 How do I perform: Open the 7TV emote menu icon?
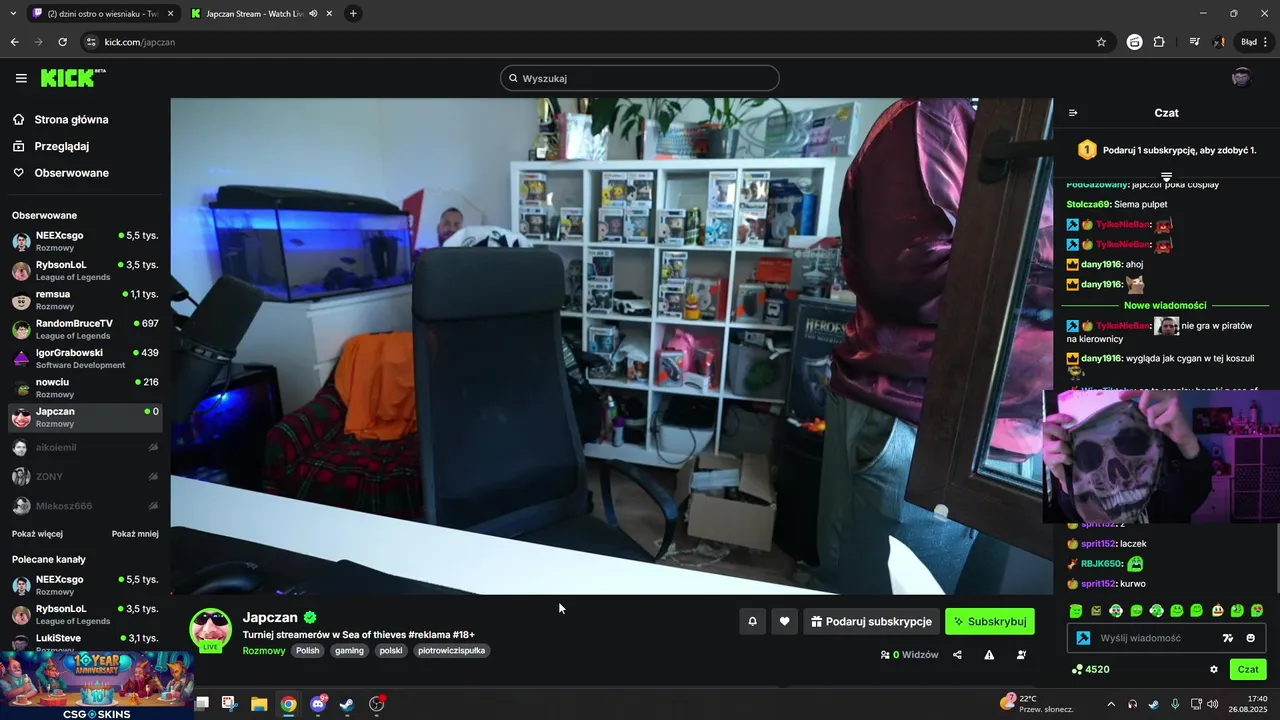pyautogui.click(x=1228, y=638)
